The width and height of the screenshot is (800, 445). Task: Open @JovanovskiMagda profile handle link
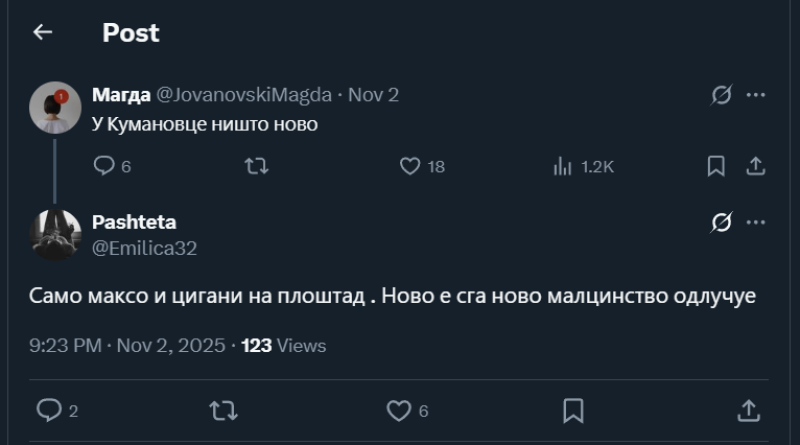244,95
